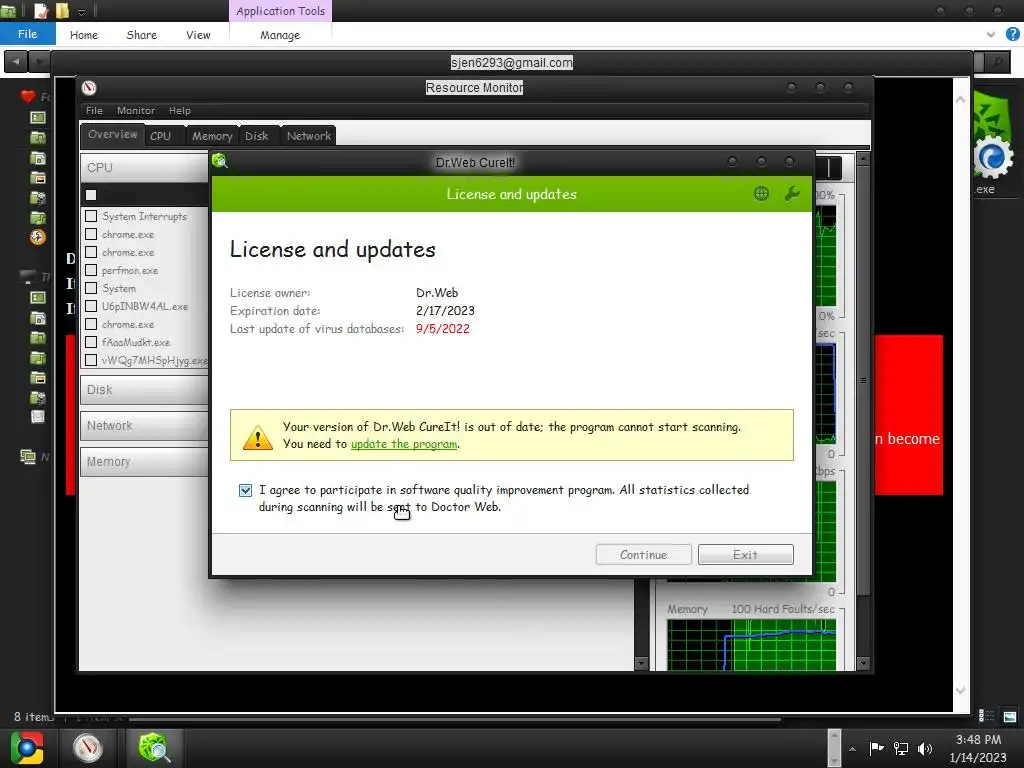Click the Continue button

click(643, 554)
